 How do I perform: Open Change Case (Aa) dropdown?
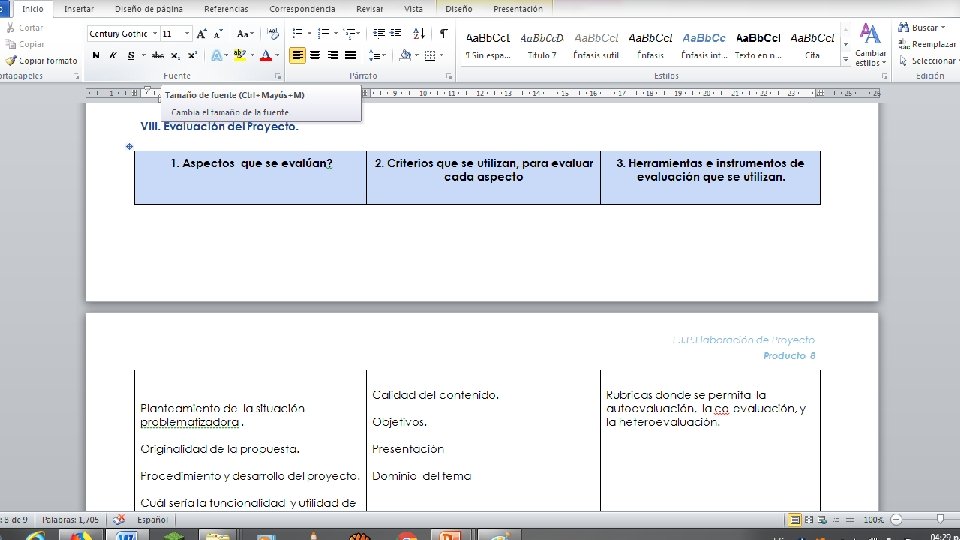(245, 34)
